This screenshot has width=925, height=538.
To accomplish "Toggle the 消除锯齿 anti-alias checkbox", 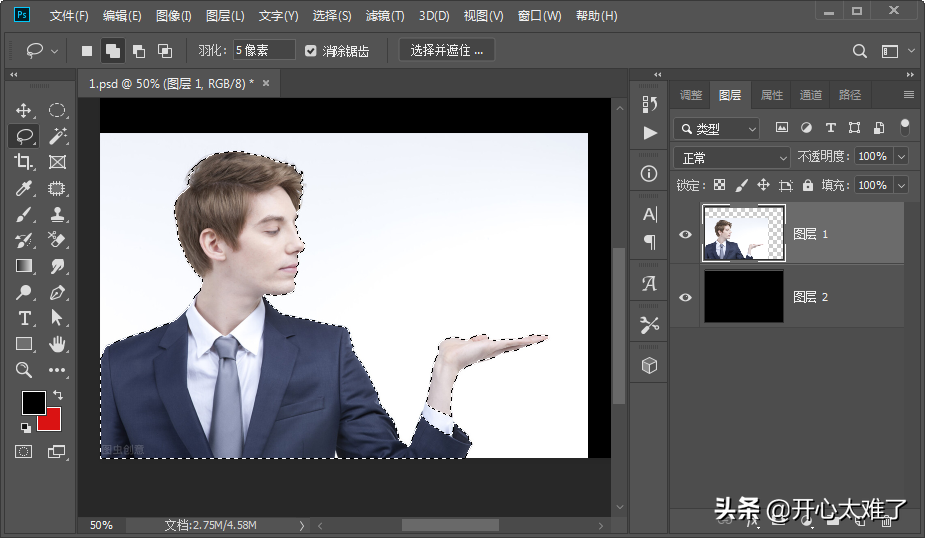I will (x=311, y=51).
